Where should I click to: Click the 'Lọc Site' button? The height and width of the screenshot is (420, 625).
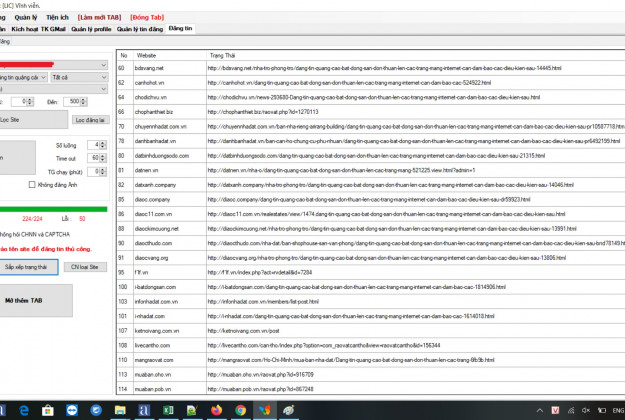click(33, 120)
